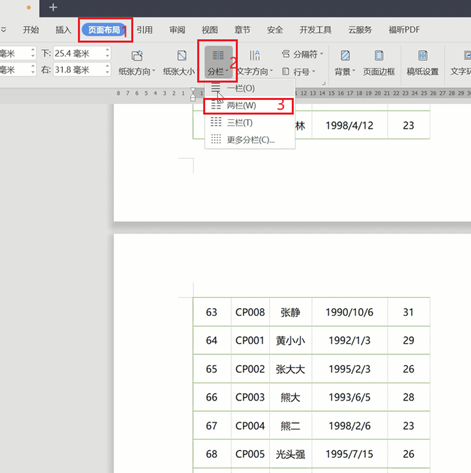Expand the 纸张方向 dropdown arrow
This screenshot has height=473, width=471.
pos(154,71)
